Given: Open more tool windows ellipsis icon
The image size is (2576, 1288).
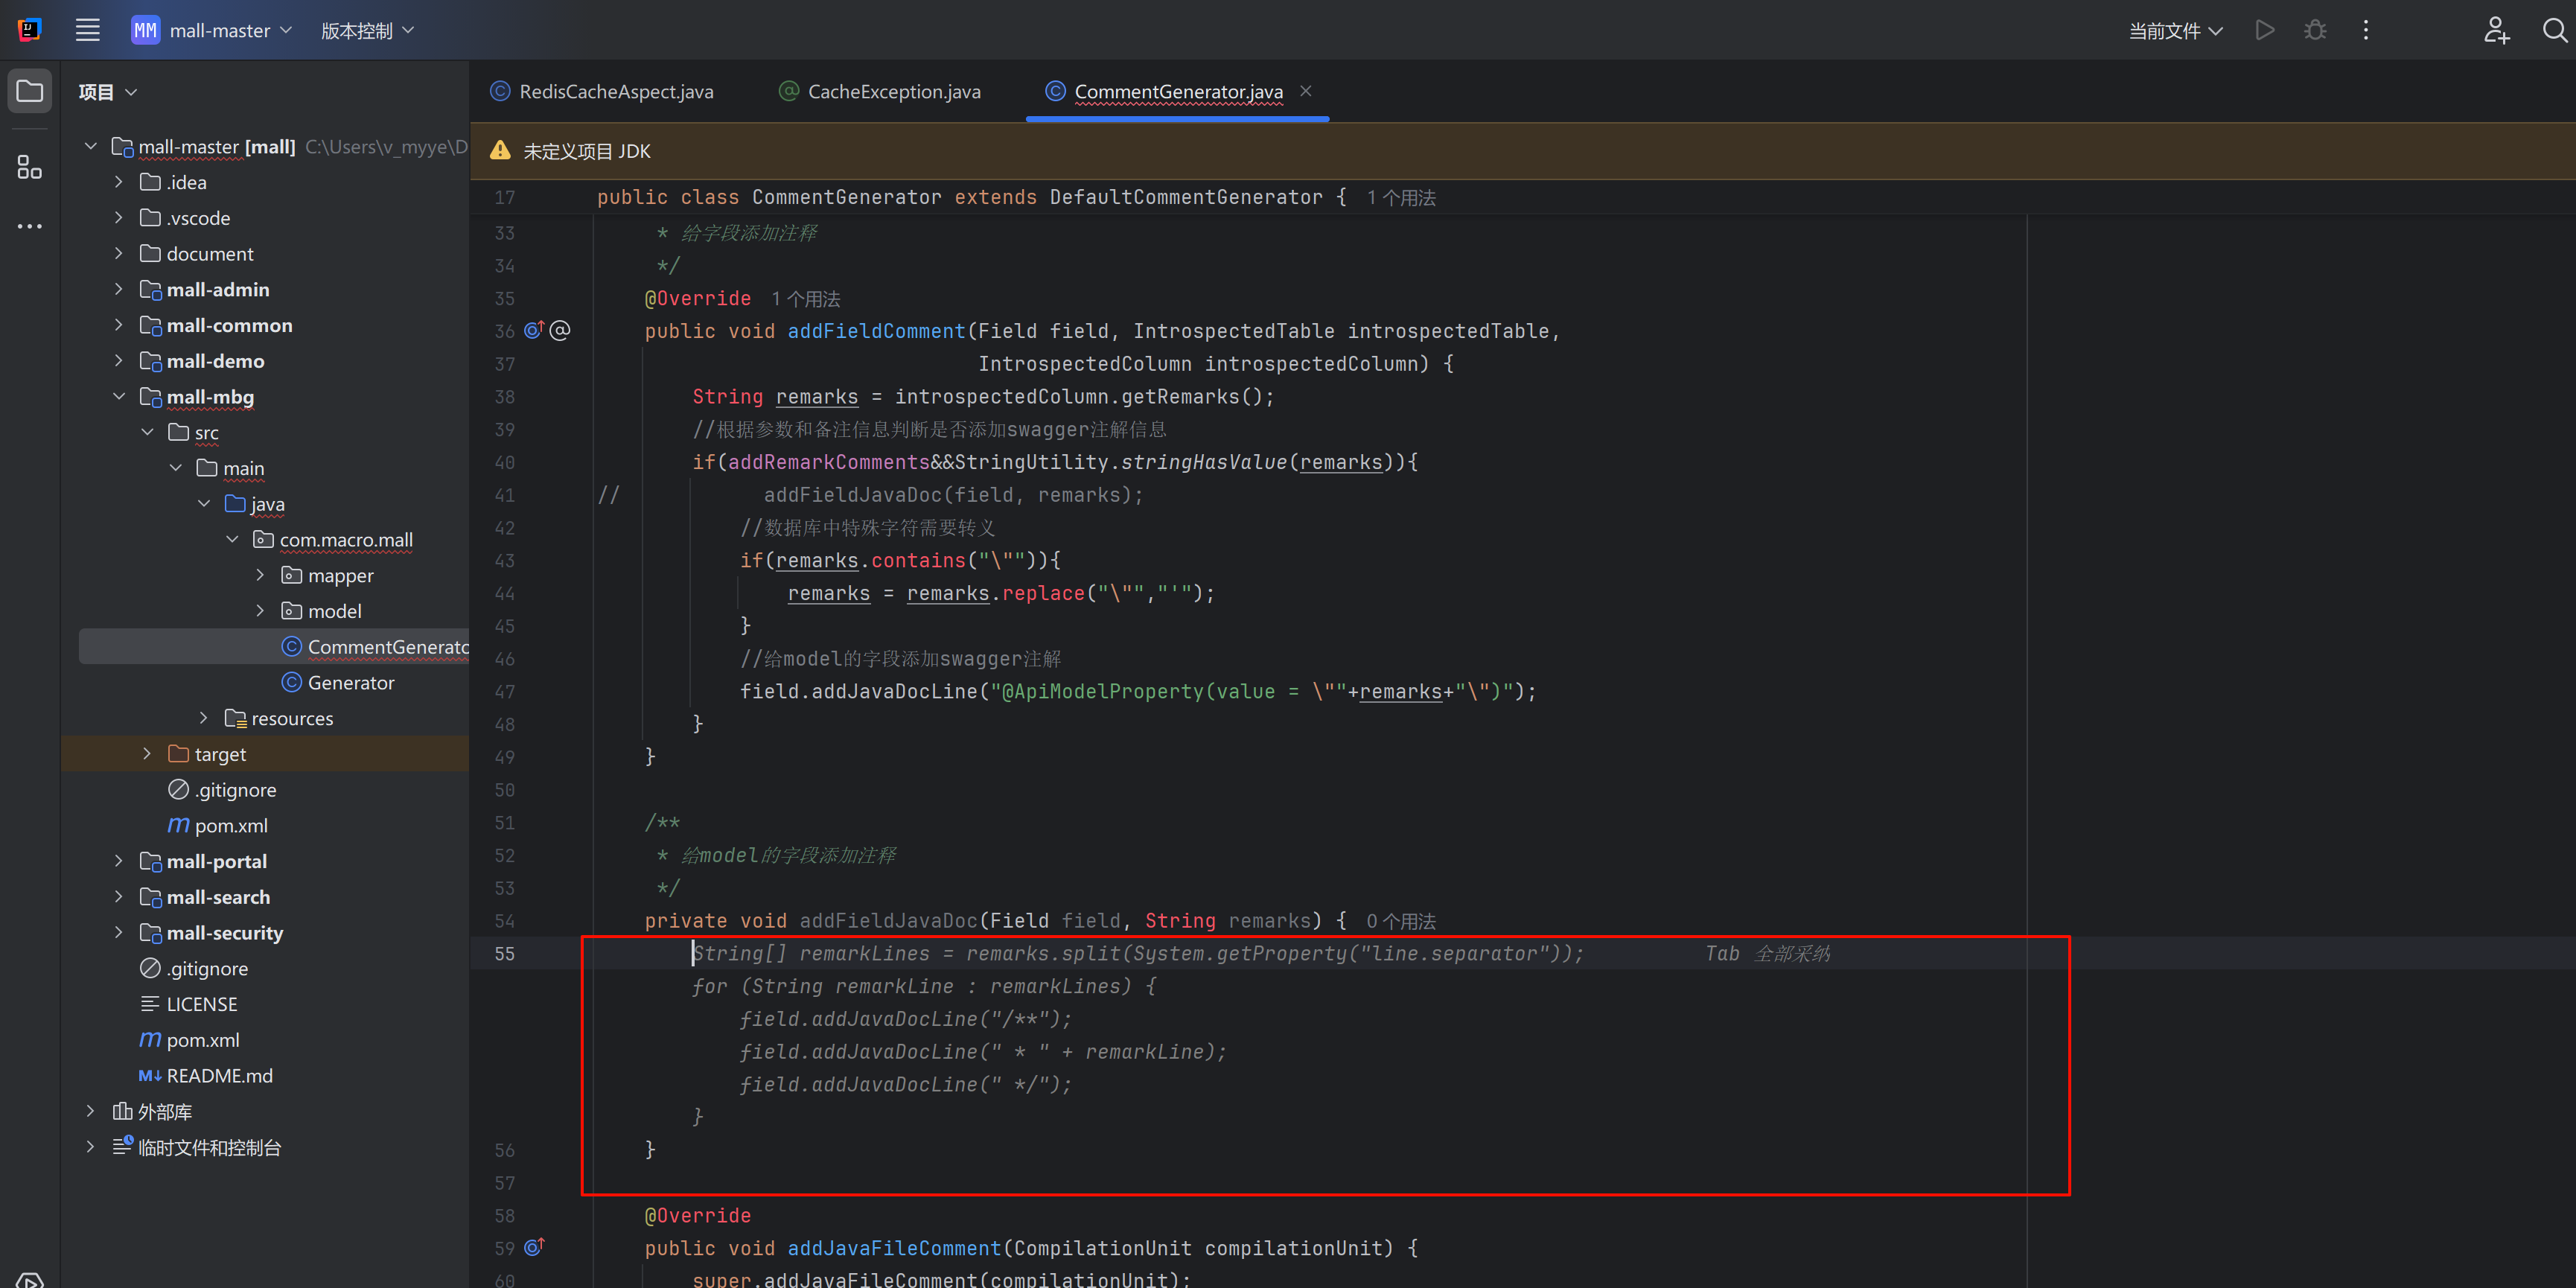Looking at the screenshot, I should pos(30,226).
